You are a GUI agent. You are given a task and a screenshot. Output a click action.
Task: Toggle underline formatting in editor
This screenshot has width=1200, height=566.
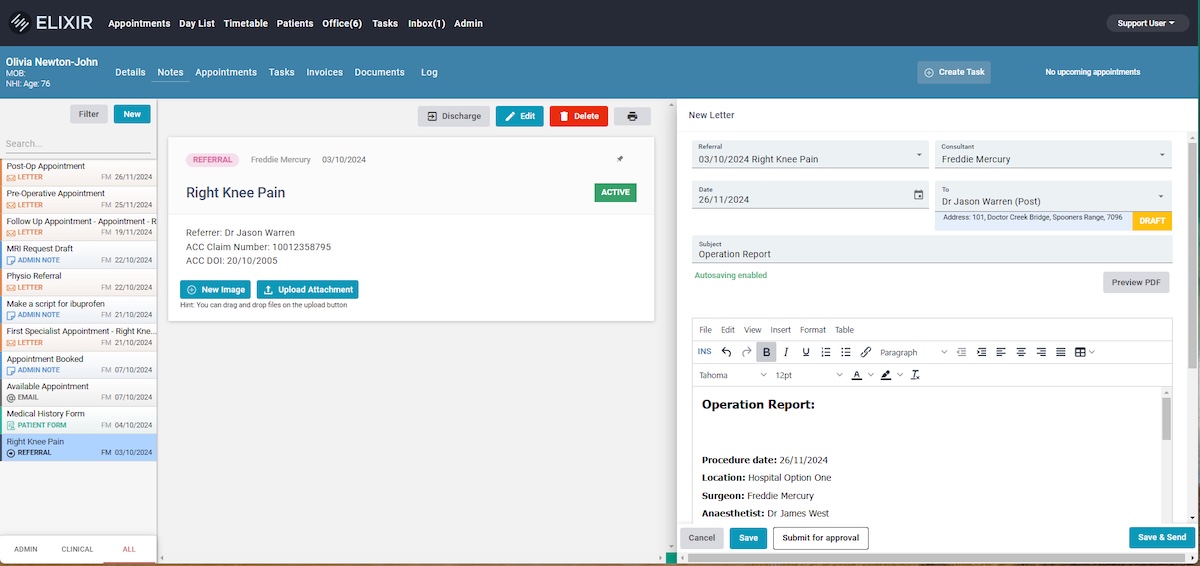point(806,352)
